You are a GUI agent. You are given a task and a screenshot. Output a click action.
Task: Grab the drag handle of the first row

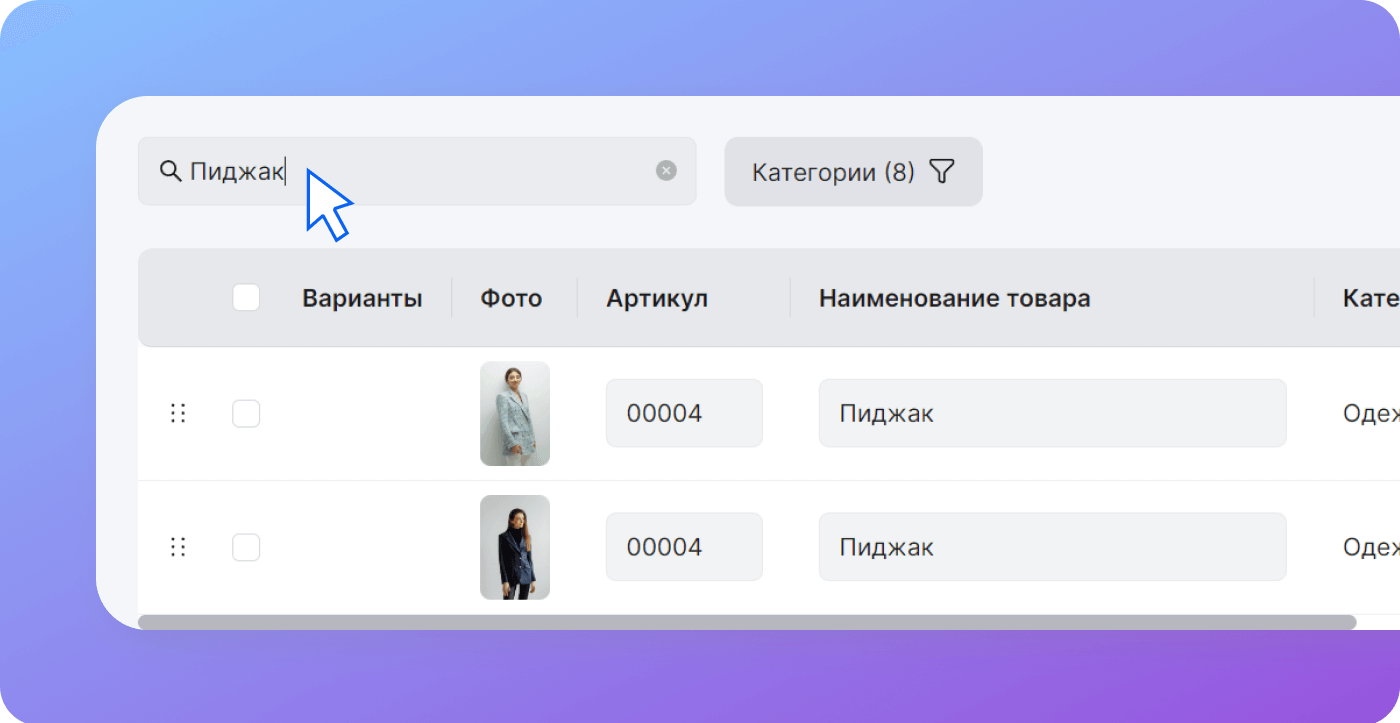pyautogui.click(x=178, y=413)
